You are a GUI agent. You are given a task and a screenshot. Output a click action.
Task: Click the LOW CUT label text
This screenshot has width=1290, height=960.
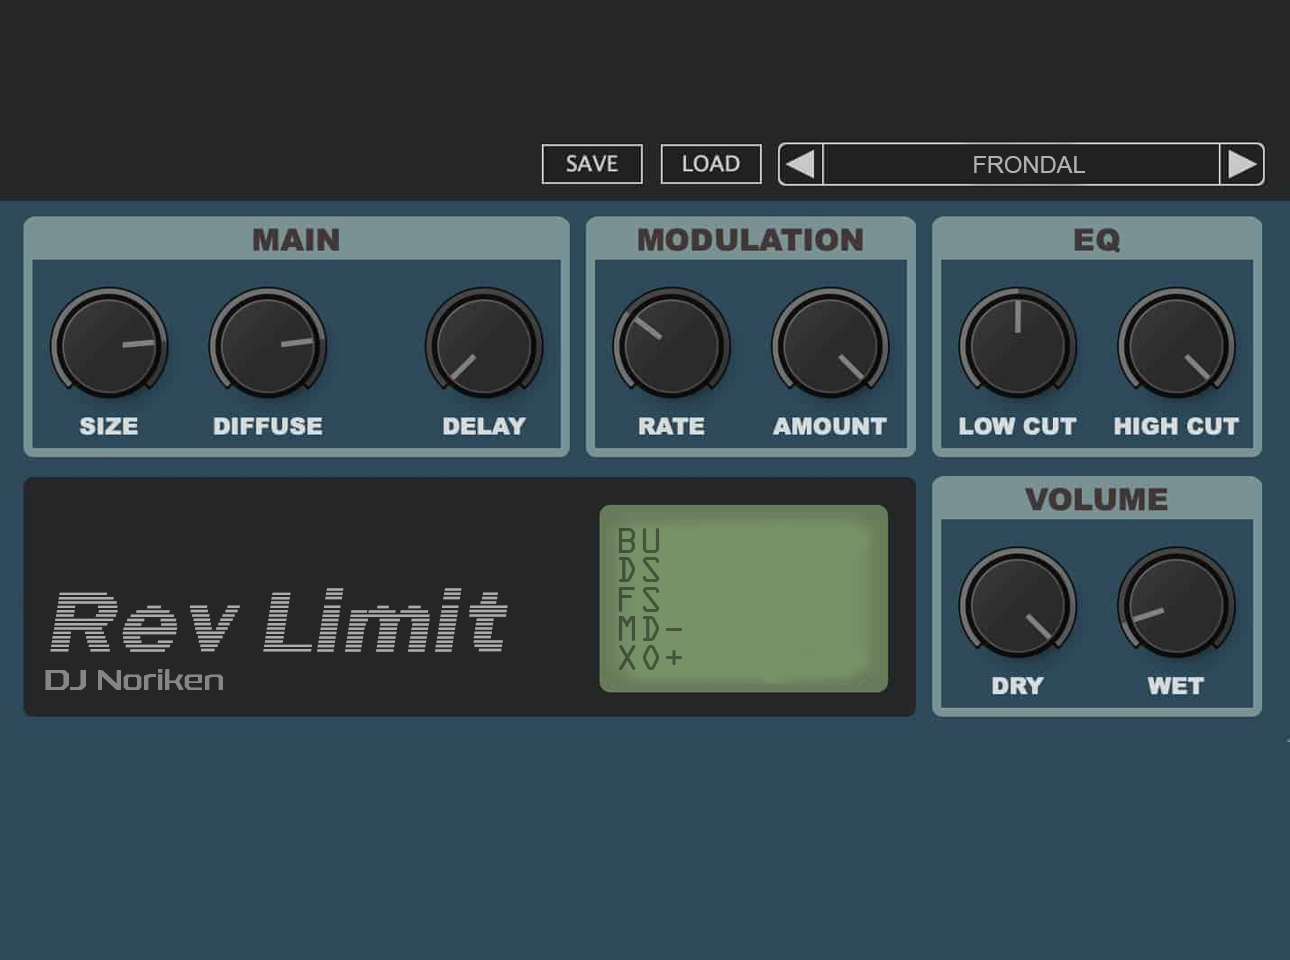1018,426
